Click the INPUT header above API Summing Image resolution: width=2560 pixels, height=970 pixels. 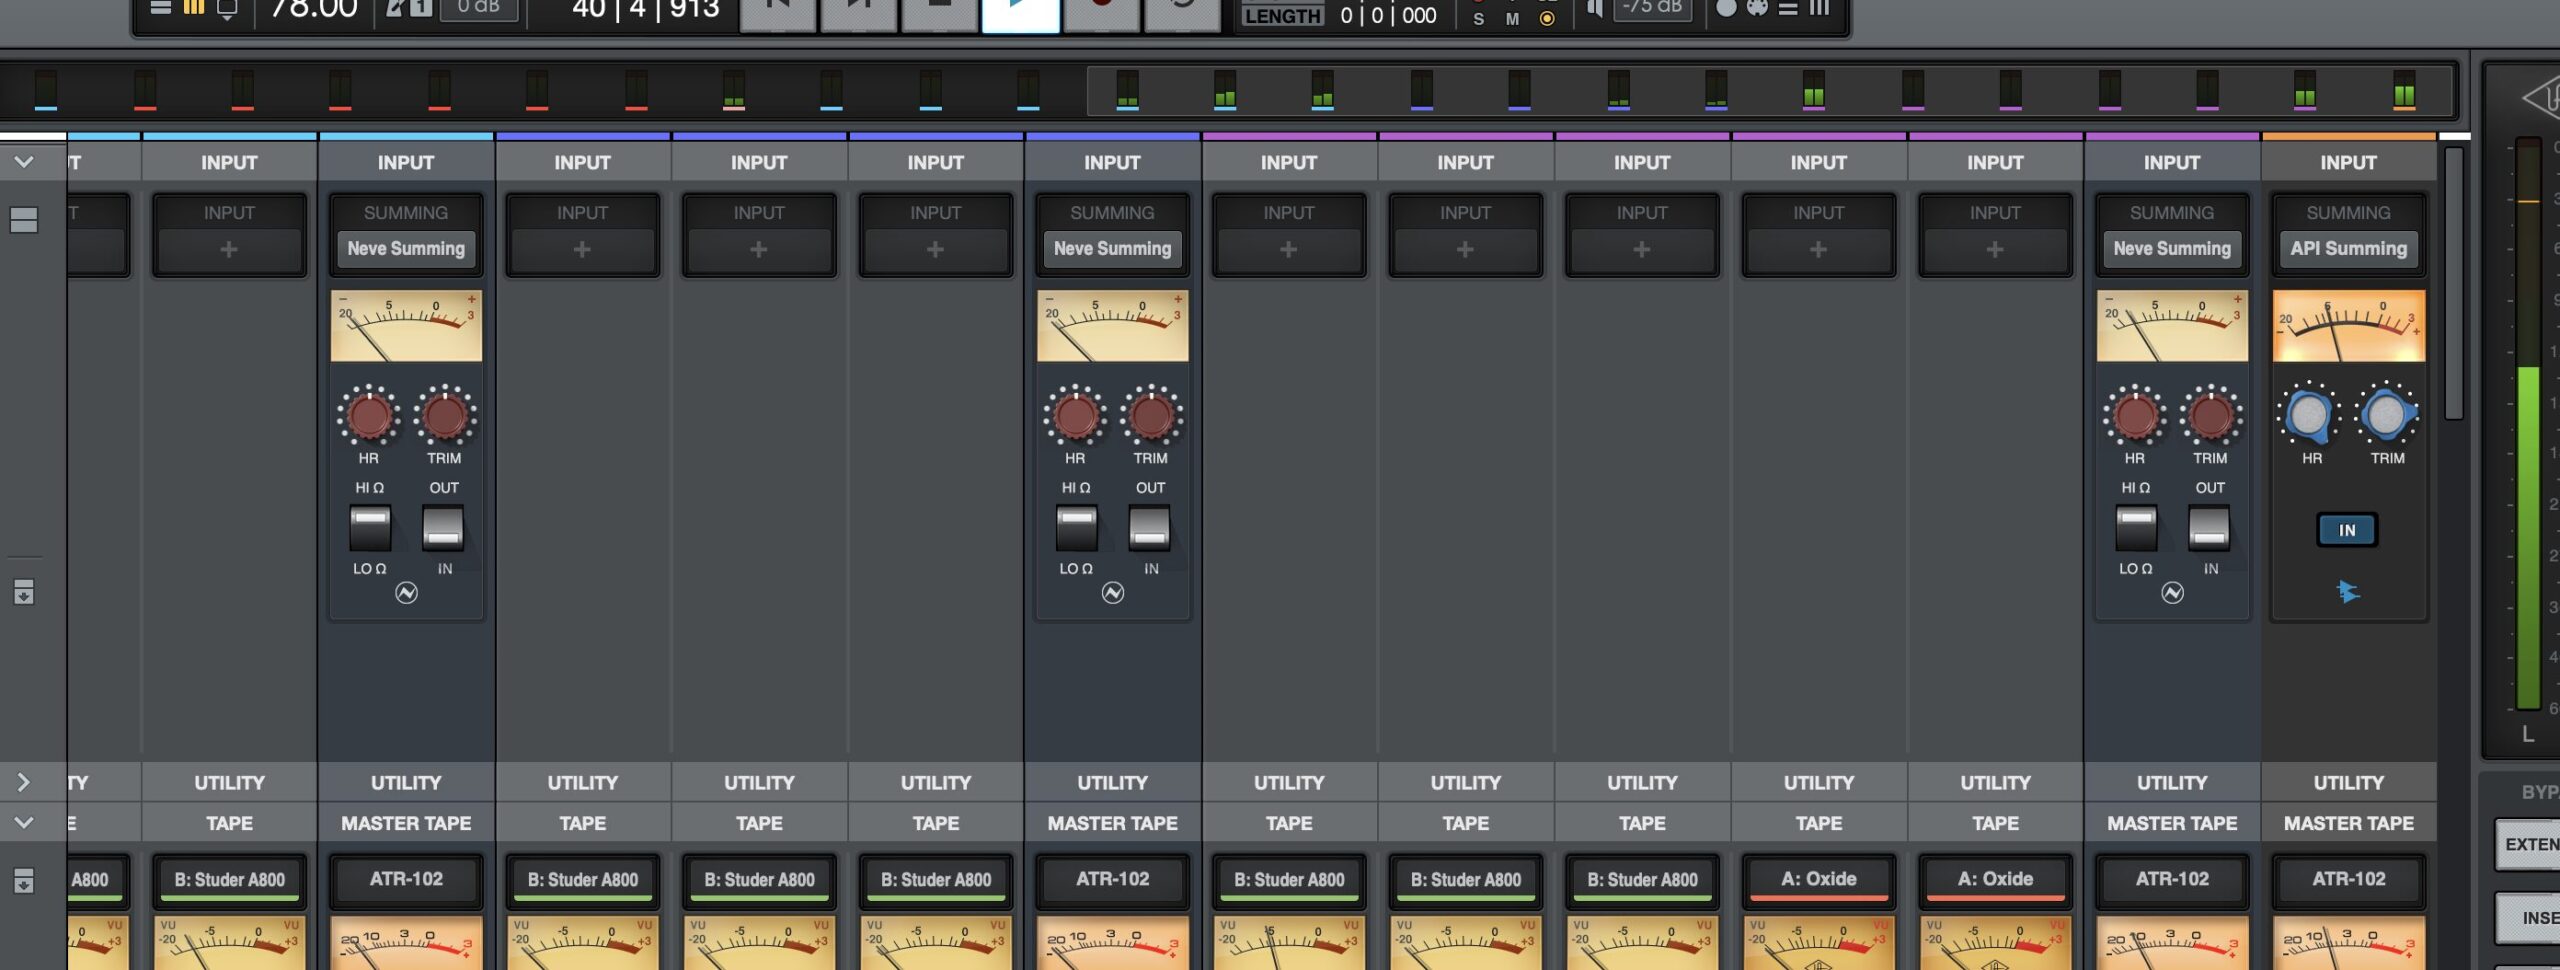pos(2348,162)
